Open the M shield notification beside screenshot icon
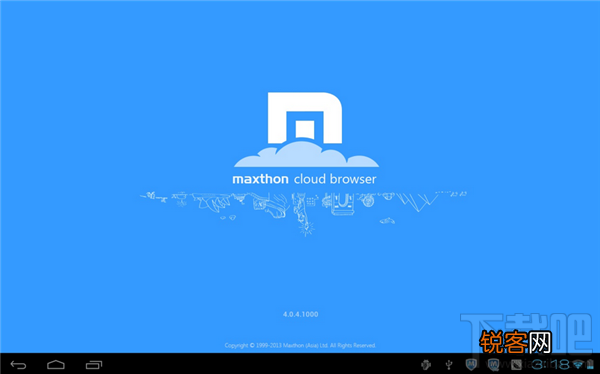This screenshot has height=374, width=600. pyautogui.click(x=494, y=364)
